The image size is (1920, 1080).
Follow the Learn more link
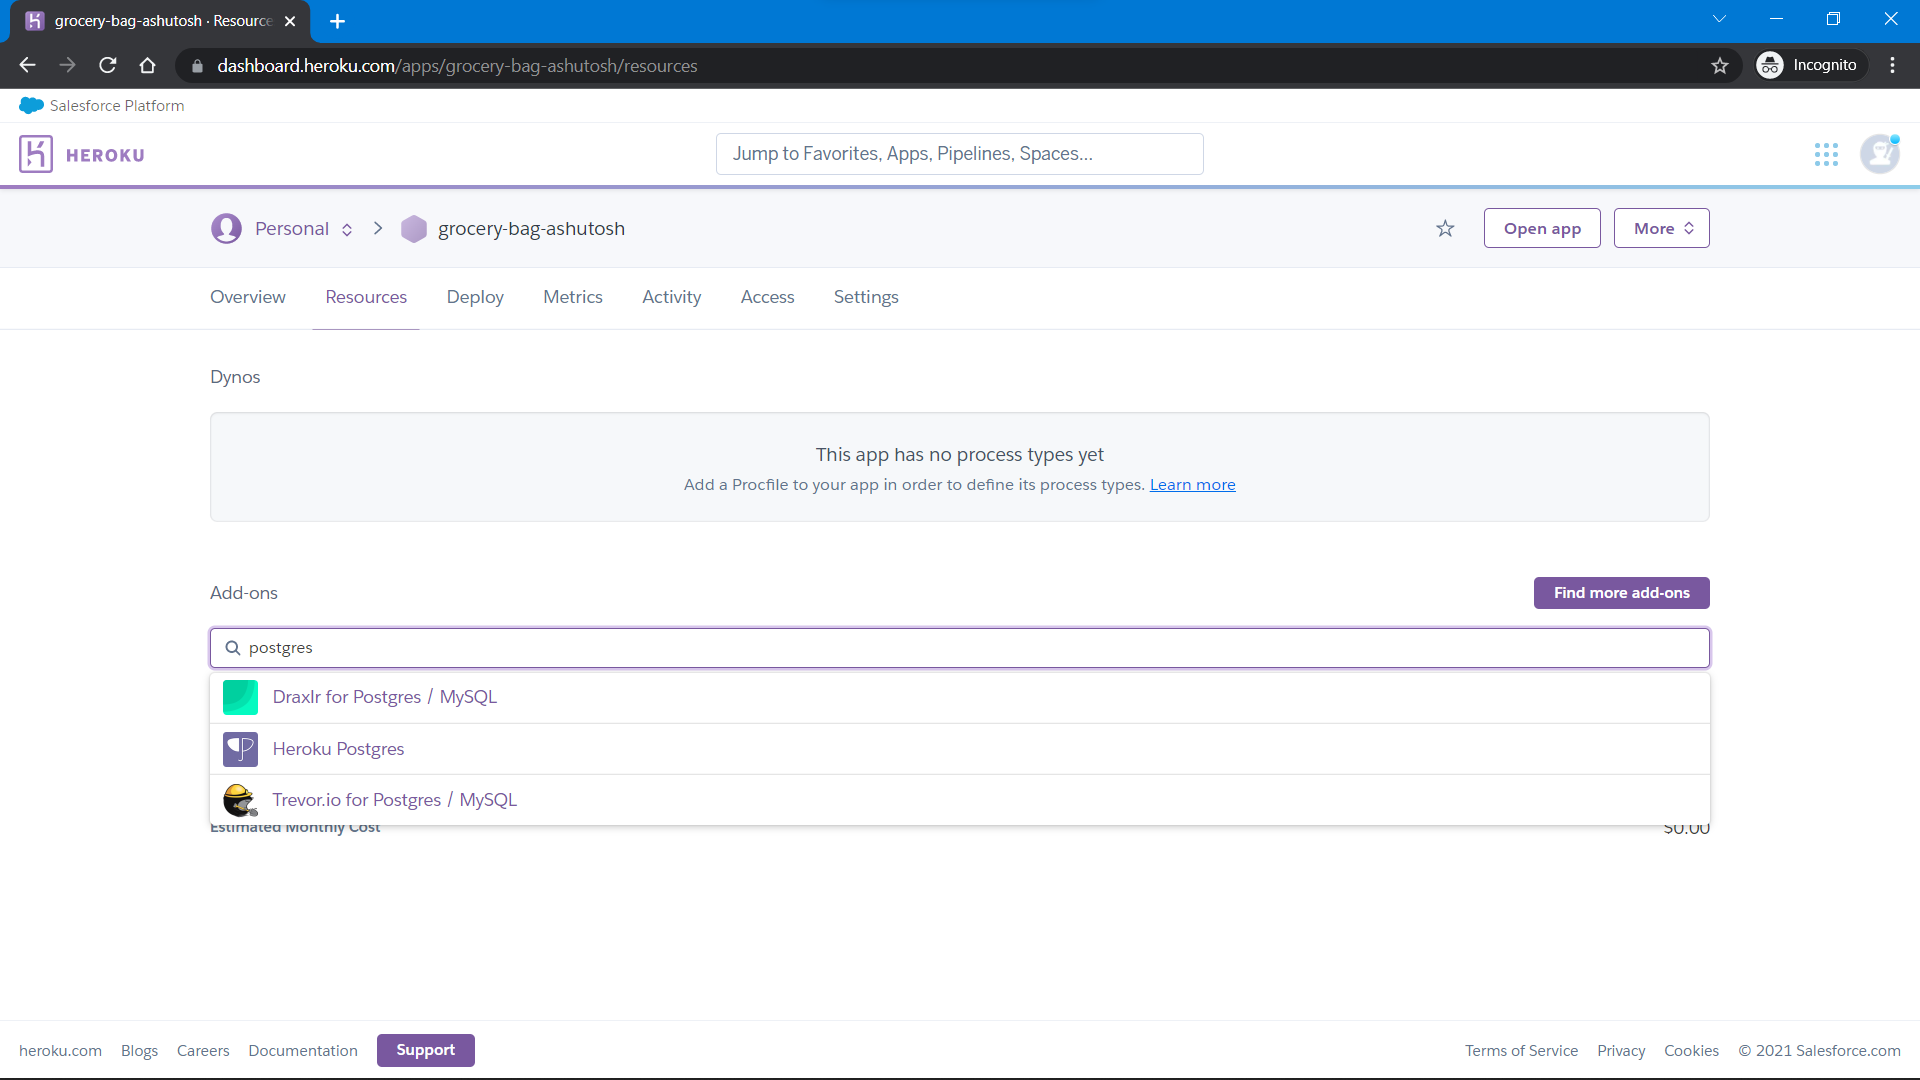1192,485
